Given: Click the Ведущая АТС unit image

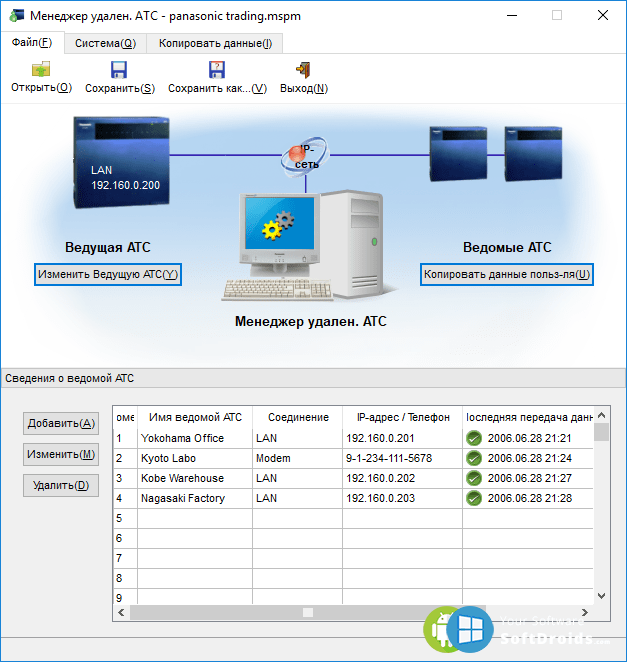Looking at the screenshot, I should click(122, 162).
